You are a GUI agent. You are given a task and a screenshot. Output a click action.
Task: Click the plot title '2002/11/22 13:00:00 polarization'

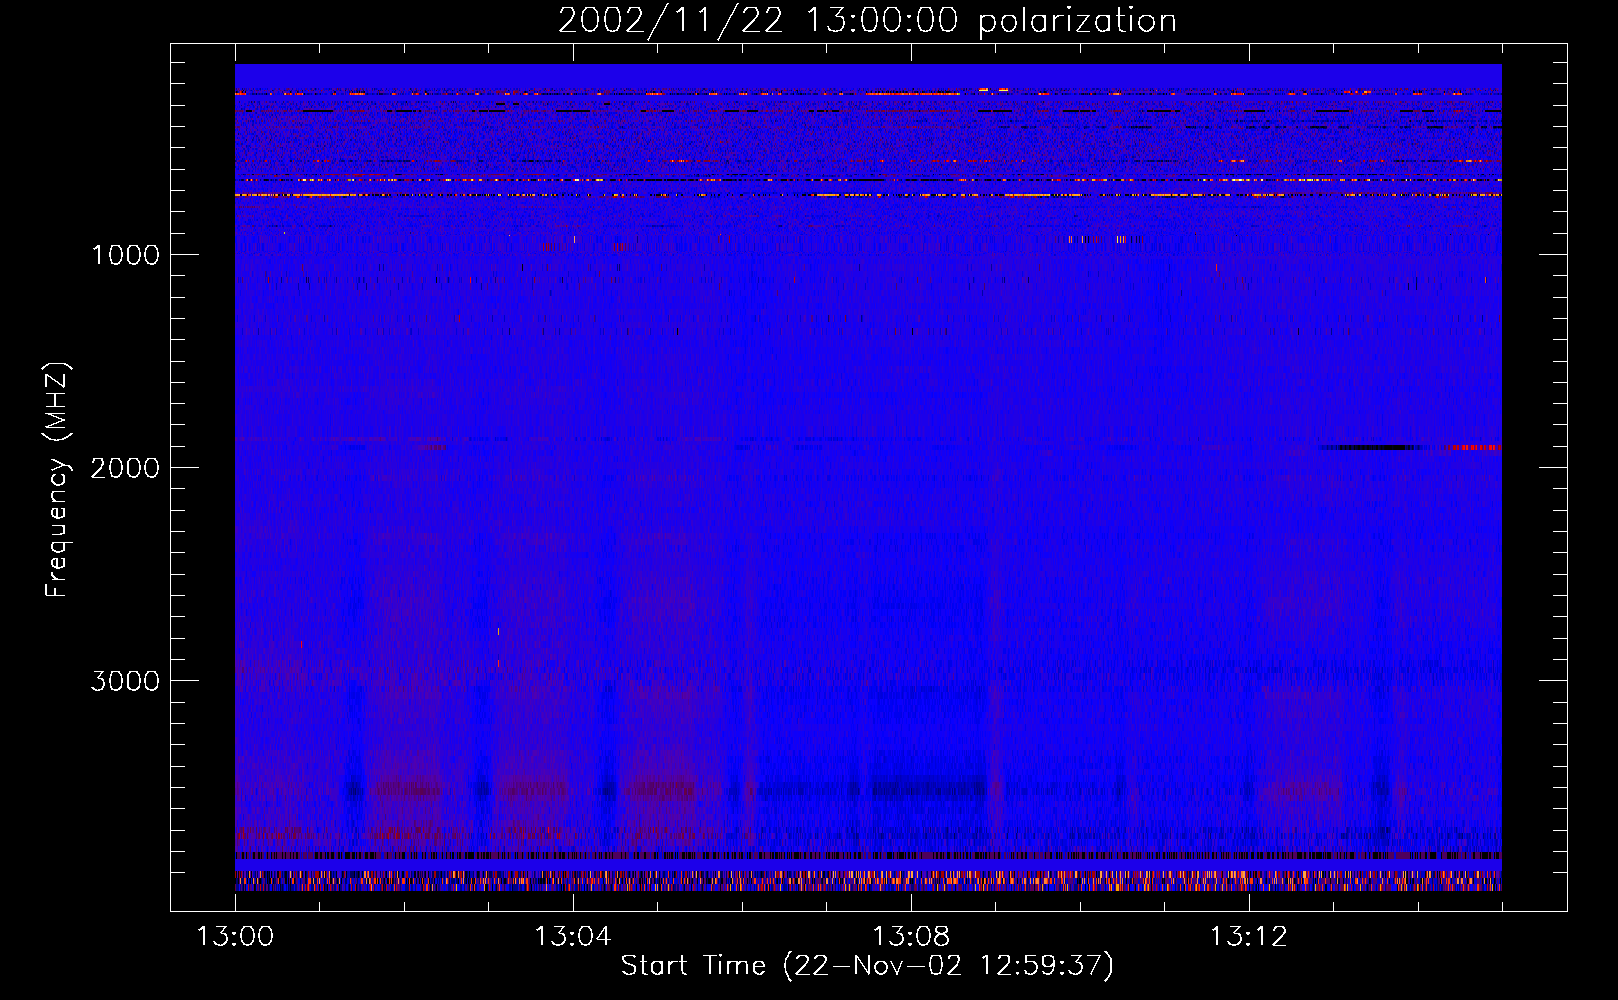(867, 20)
